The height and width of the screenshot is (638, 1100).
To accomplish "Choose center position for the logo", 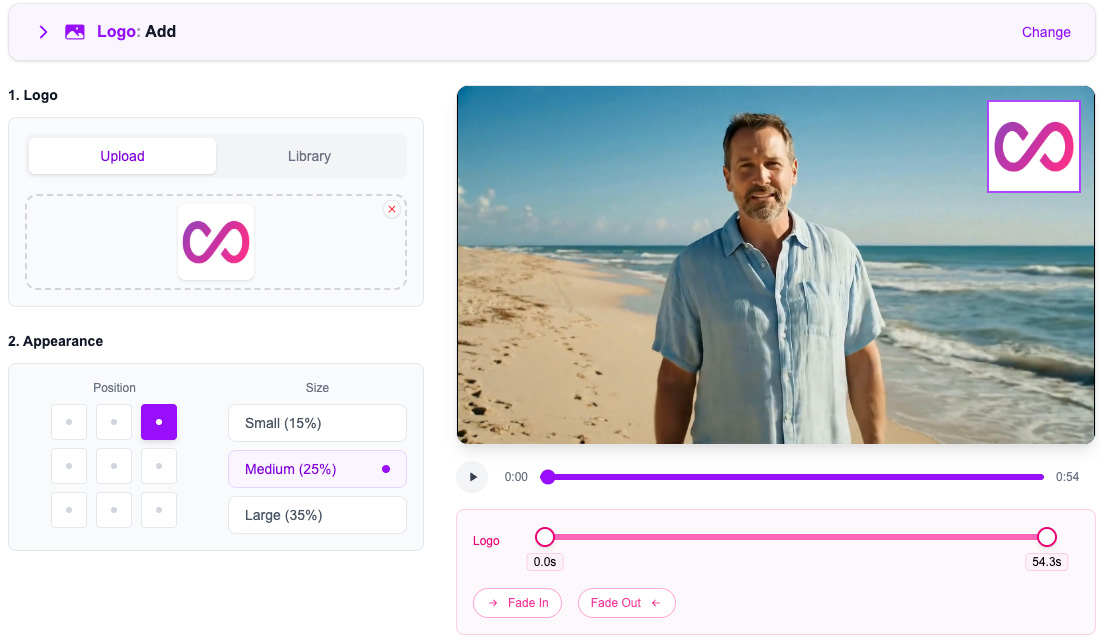I will tap(114, 466).
